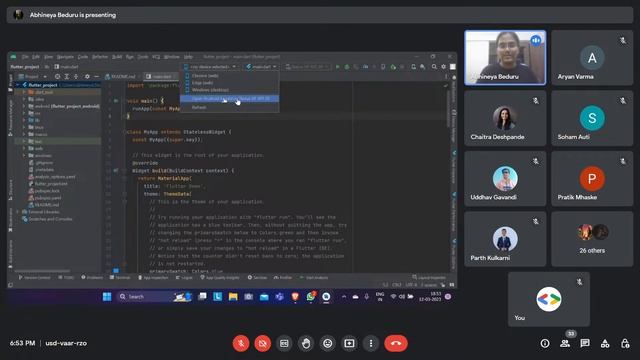Screen dimensions: 640x360
Task: Open the main.dart run configuration dropdown
Action: click(262, 67)
